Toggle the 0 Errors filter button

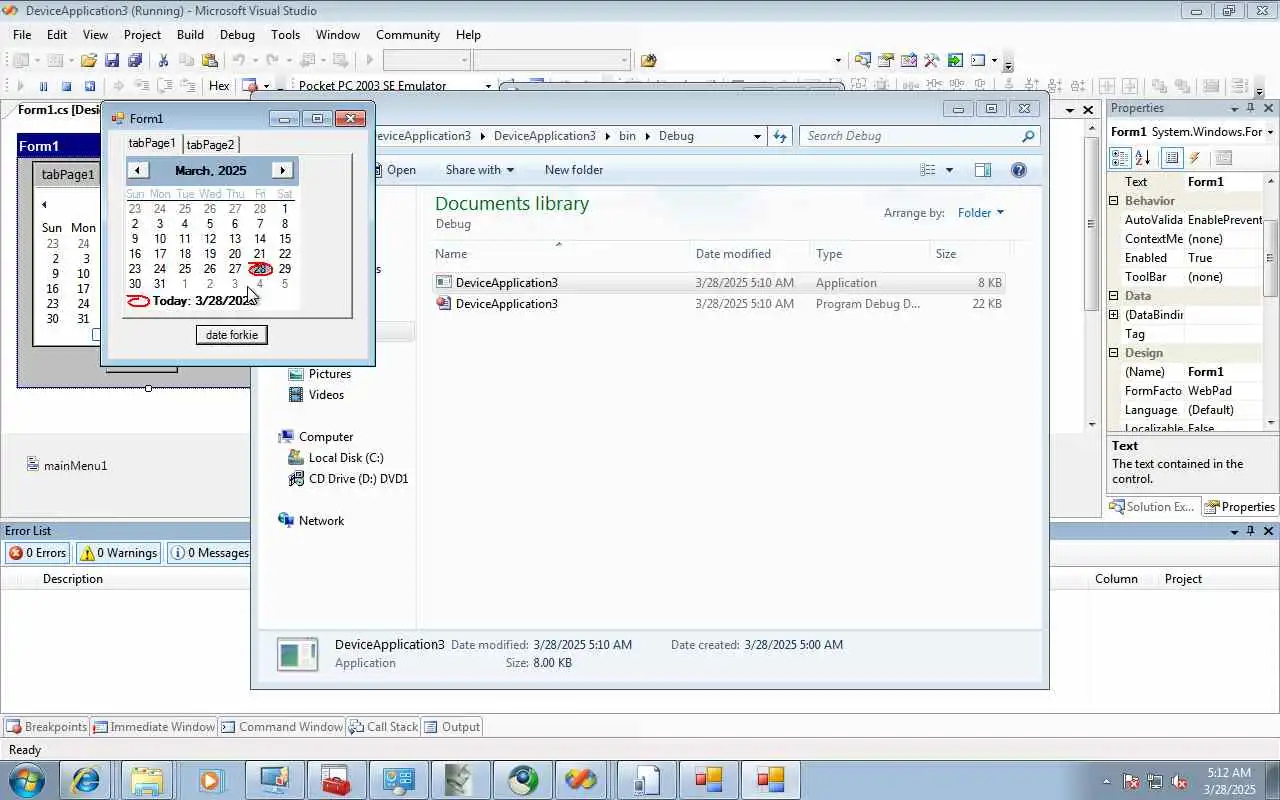(37, 553)
